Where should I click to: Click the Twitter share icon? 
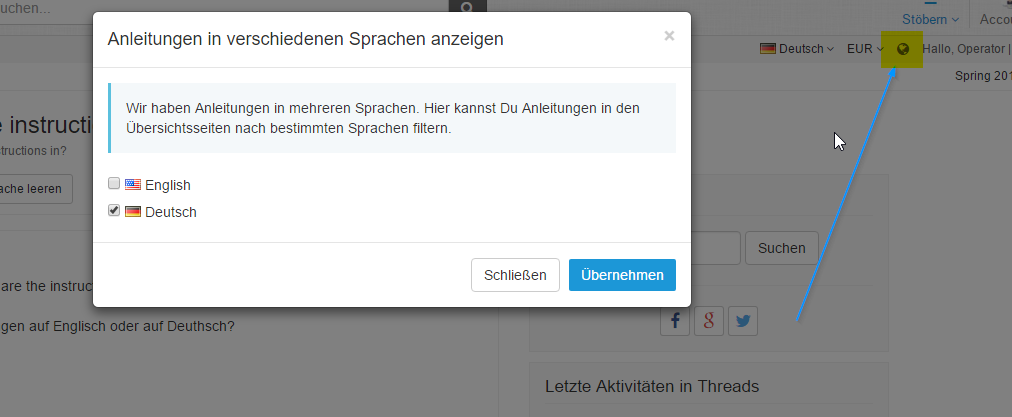(742, 321)
